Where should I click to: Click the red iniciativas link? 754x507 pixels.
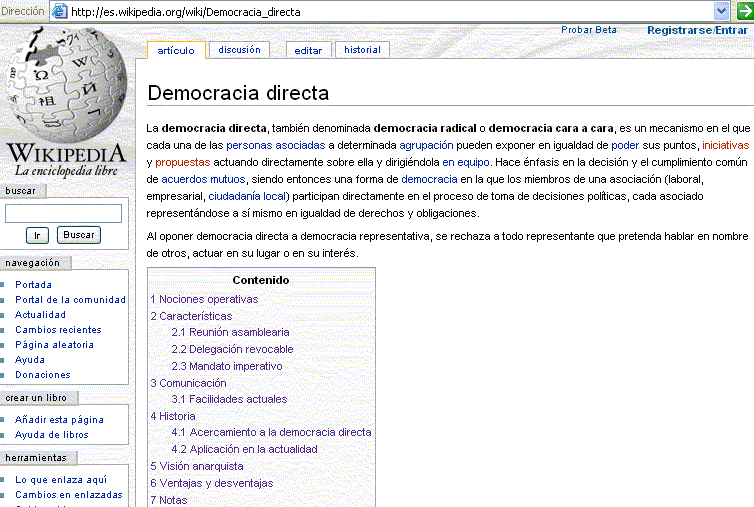(726, 145)
